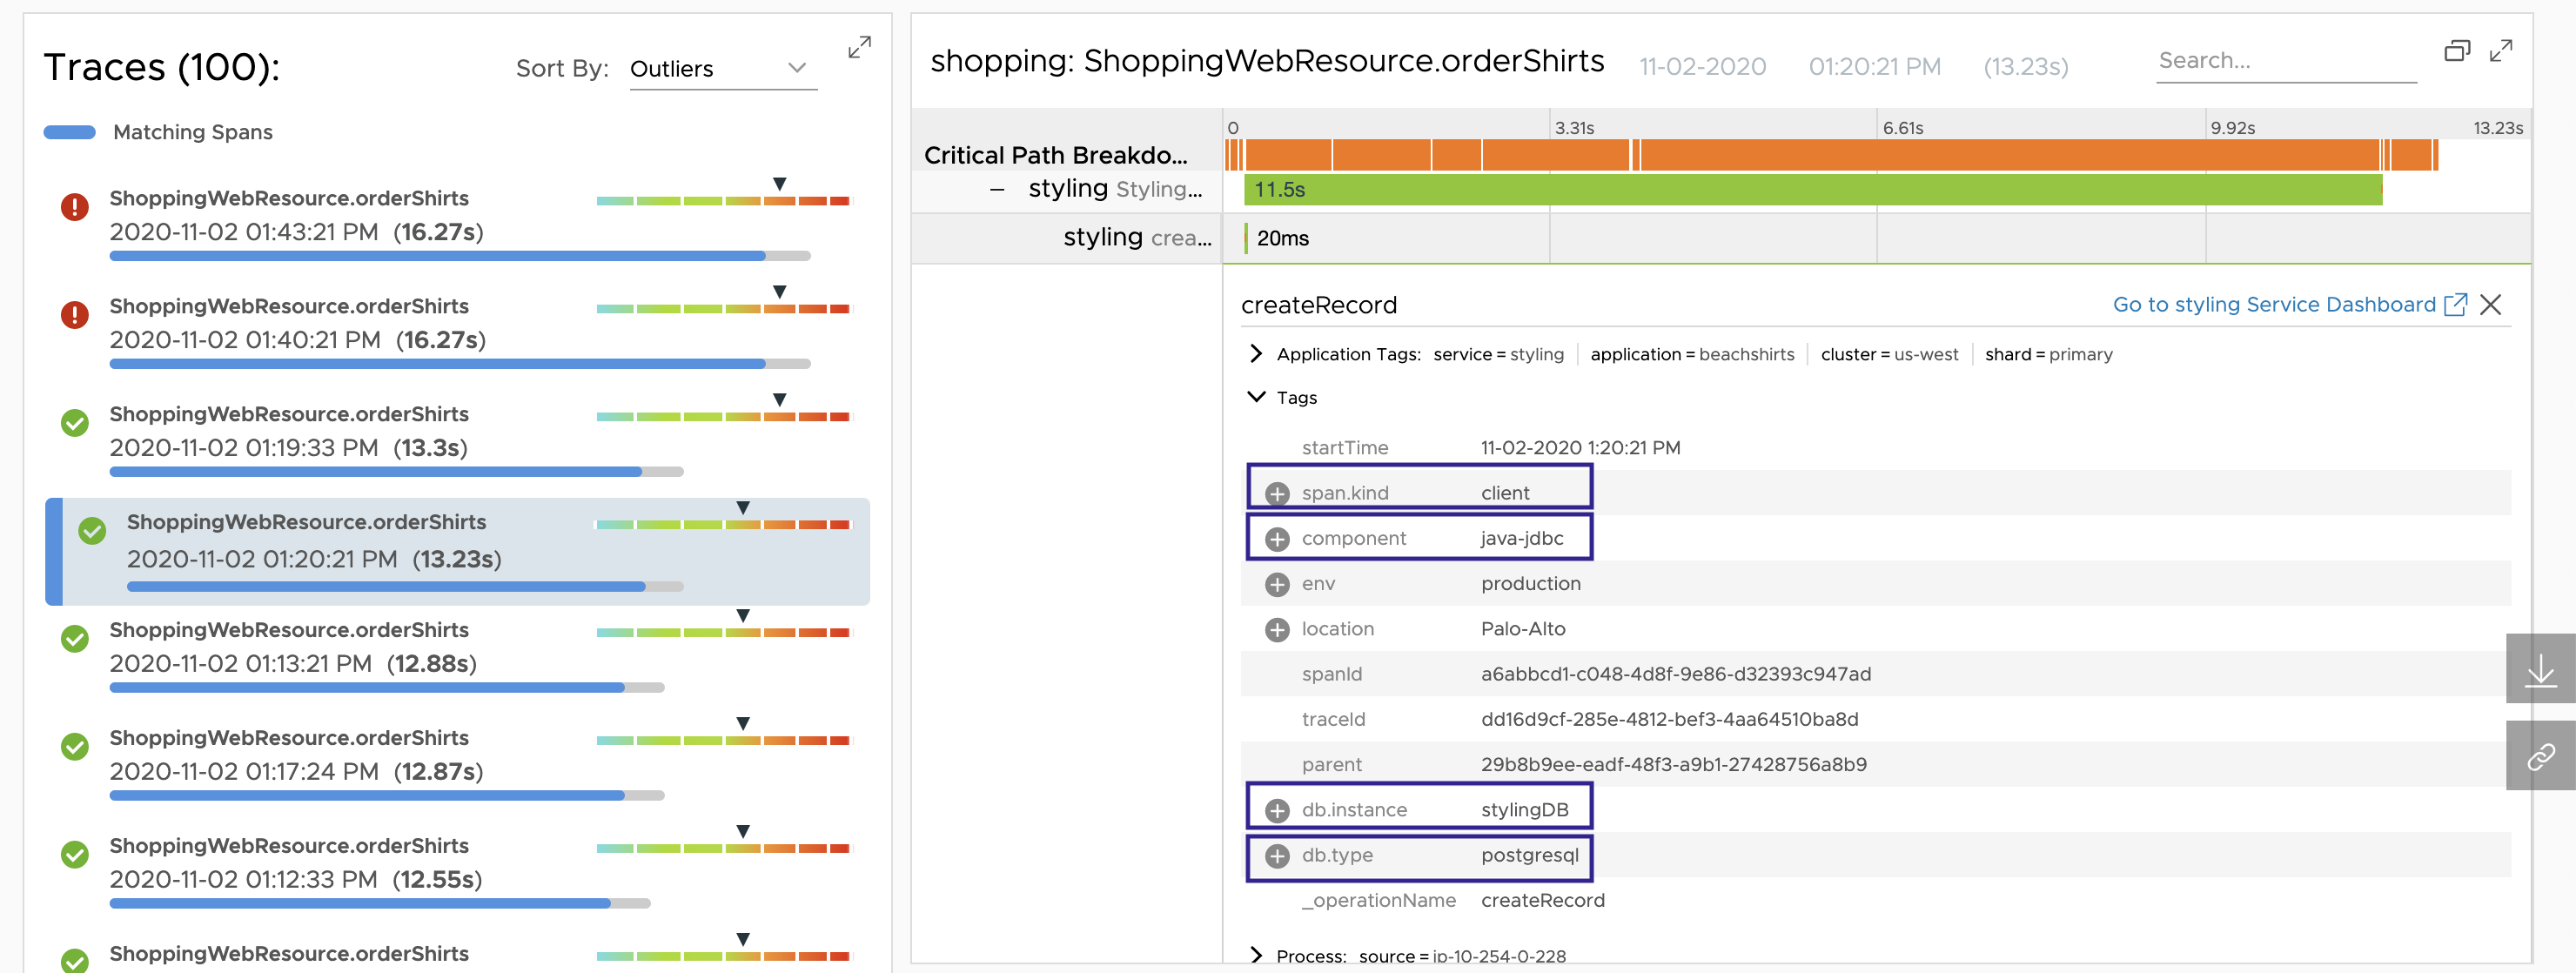Add env tag filter via plus icon
Image resolution: width=2576 pixels, height=973 pixels.
point(1277,584)
